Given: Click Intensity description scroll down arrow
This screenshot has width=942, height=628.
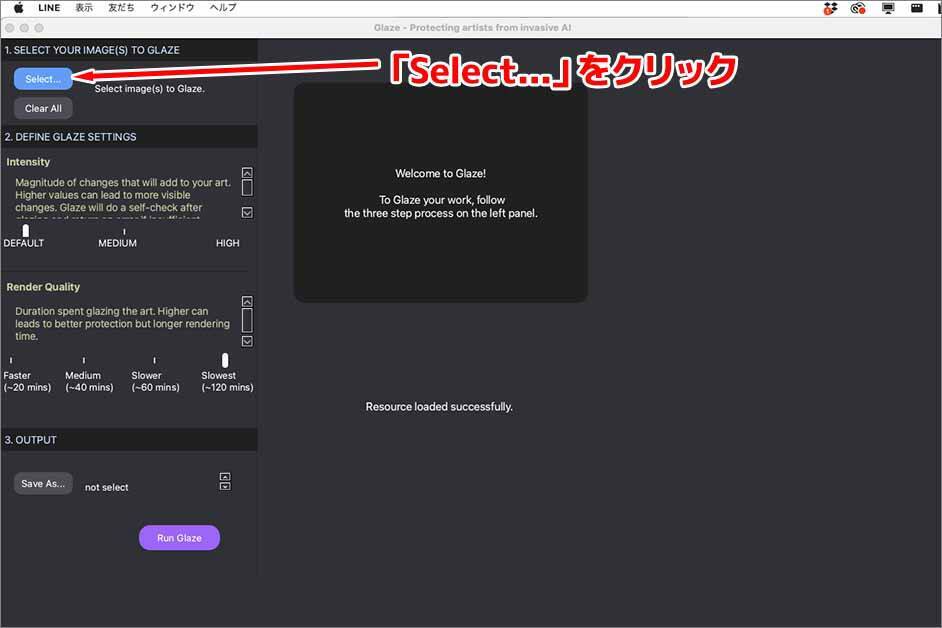Looking at the screenshot, I should 247,213.
